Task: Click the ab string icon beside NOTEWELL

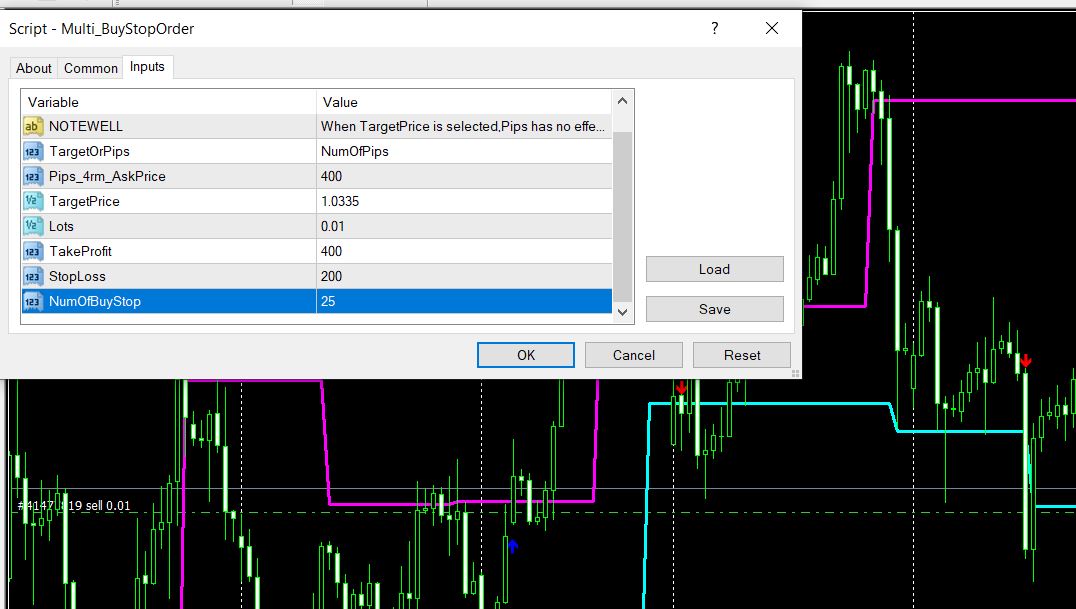Action: coord(34,126)
